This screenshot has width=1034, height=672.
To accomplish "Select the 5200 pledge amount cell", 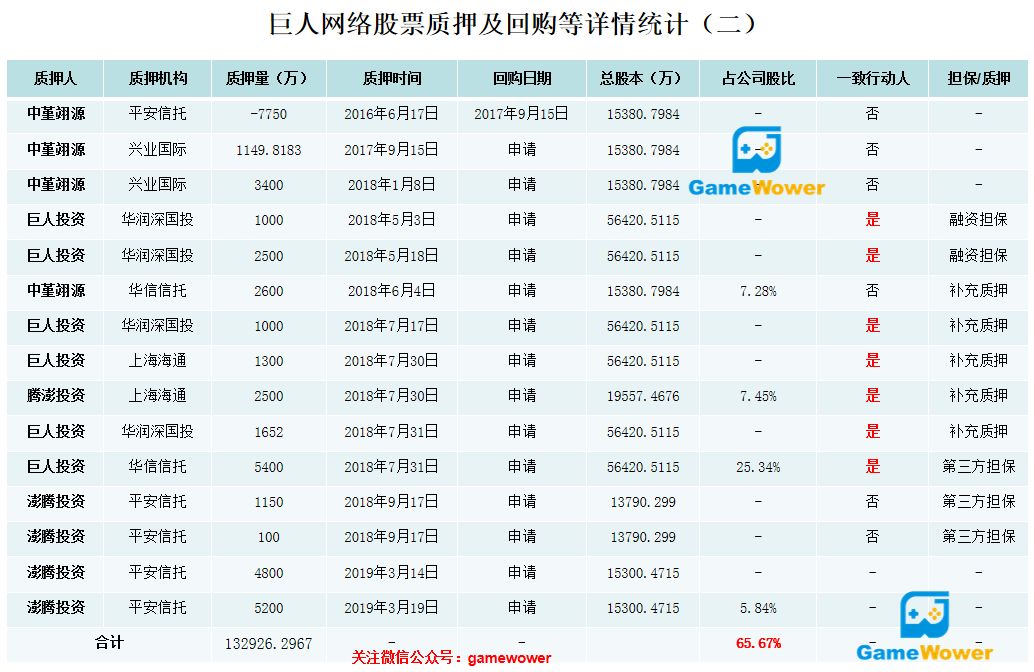I will [268, 608].
